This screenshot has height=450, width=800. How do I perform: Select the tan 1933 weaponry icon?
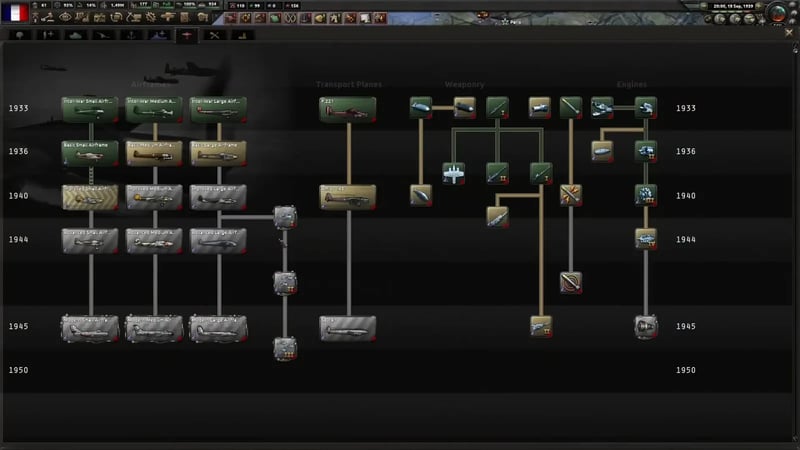tap(540, 108)
